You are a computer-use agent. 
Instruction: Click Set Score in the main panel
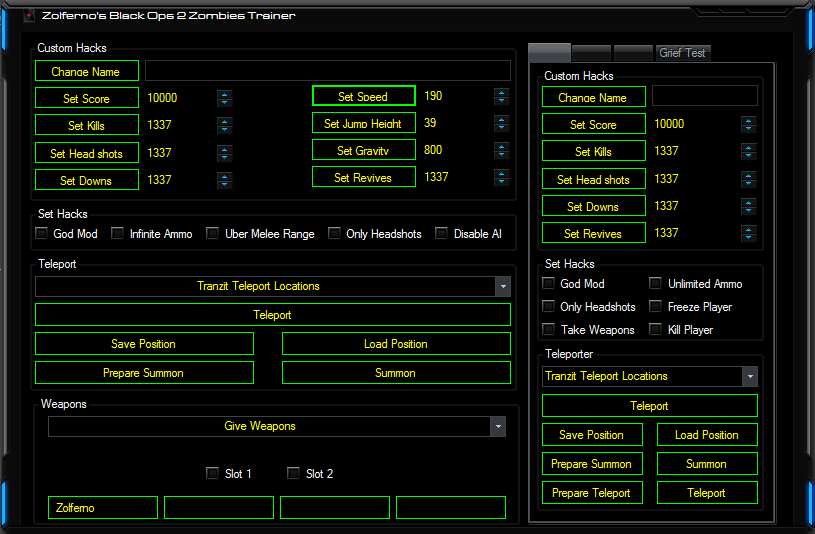pyautogui.click(x=87, y=98)
